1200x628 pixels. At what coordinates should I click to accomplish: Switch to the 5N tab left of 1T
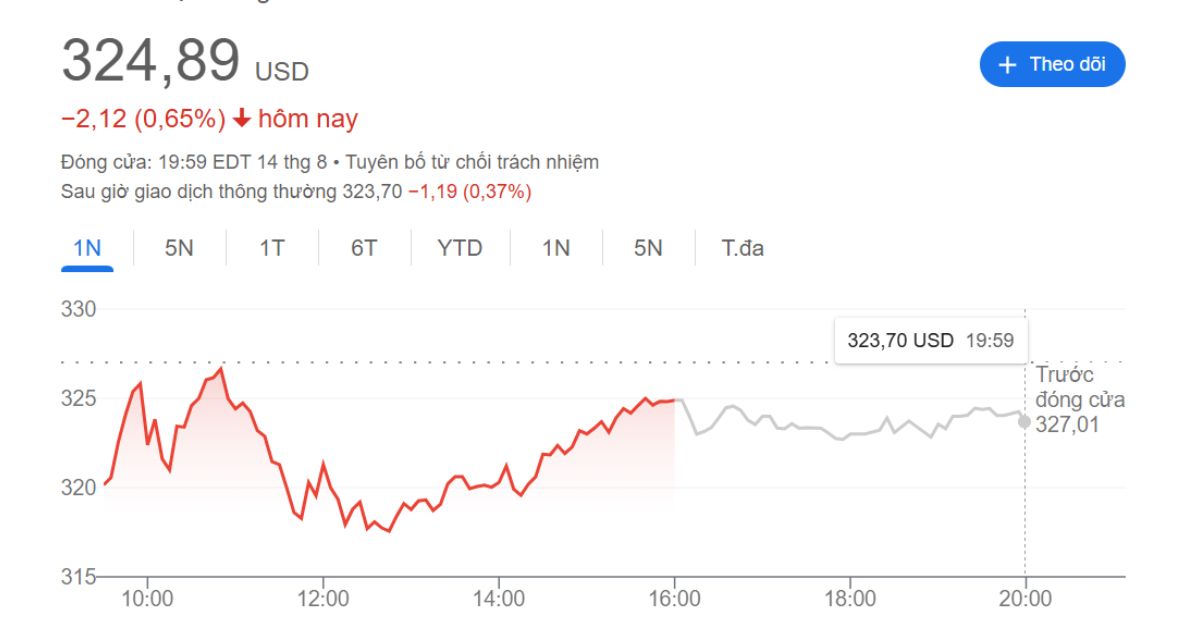tap(179, 248)
